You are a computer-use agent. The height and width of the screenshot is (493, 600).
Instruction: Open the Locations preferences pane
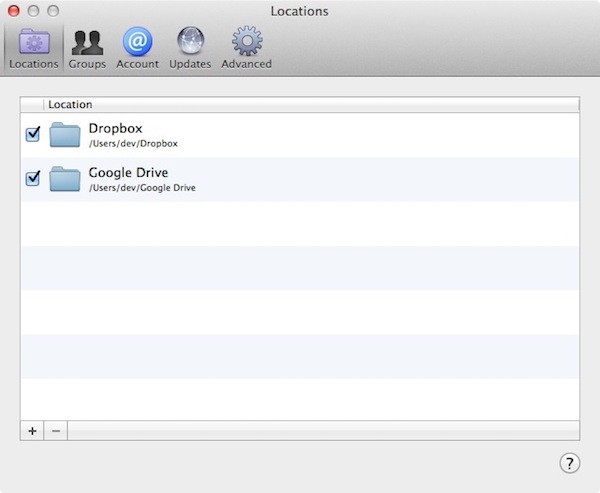34,49
